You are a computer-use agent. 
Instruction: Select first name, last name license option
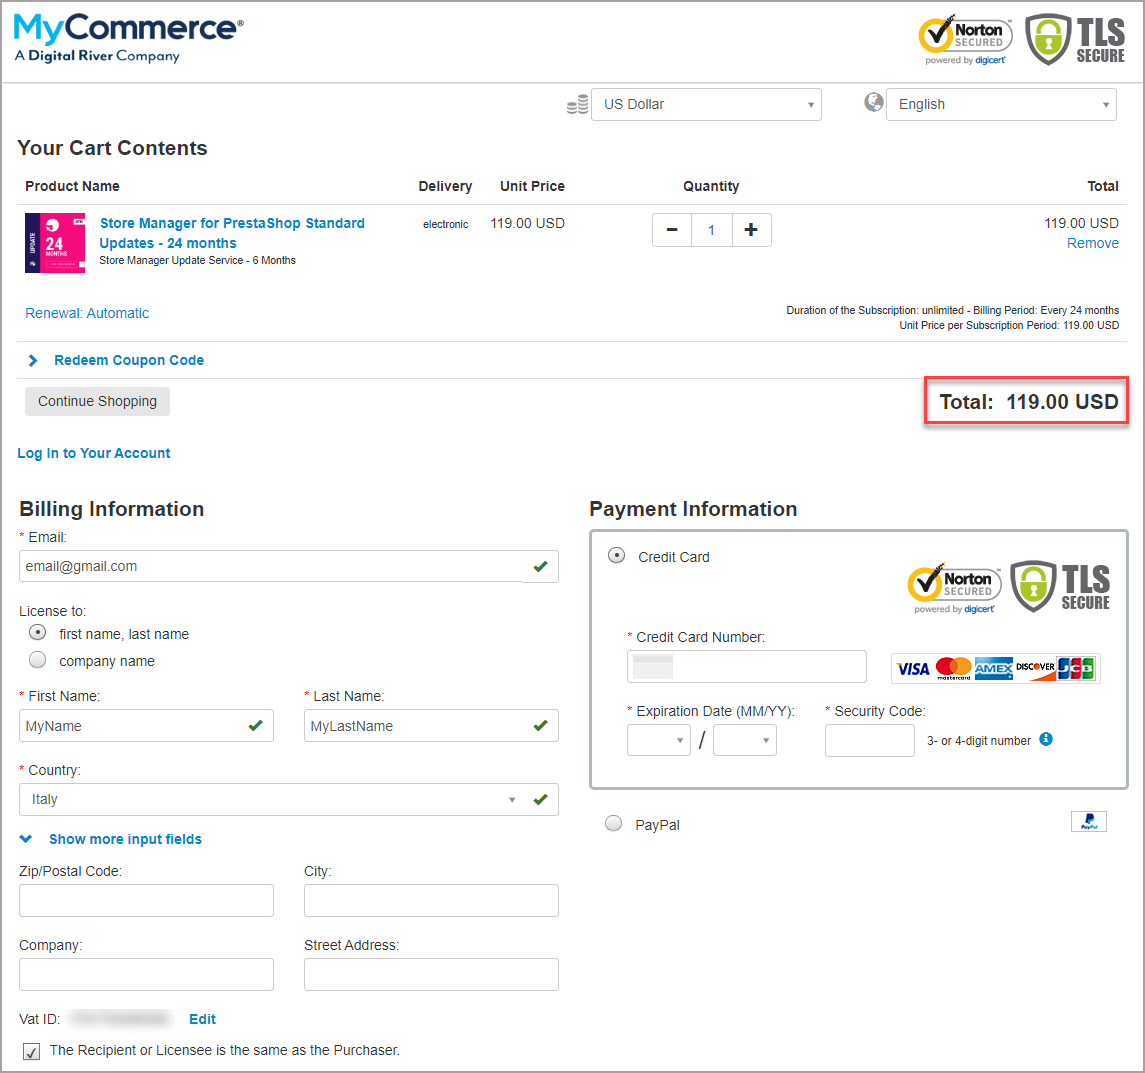click(x=37, y=633)
